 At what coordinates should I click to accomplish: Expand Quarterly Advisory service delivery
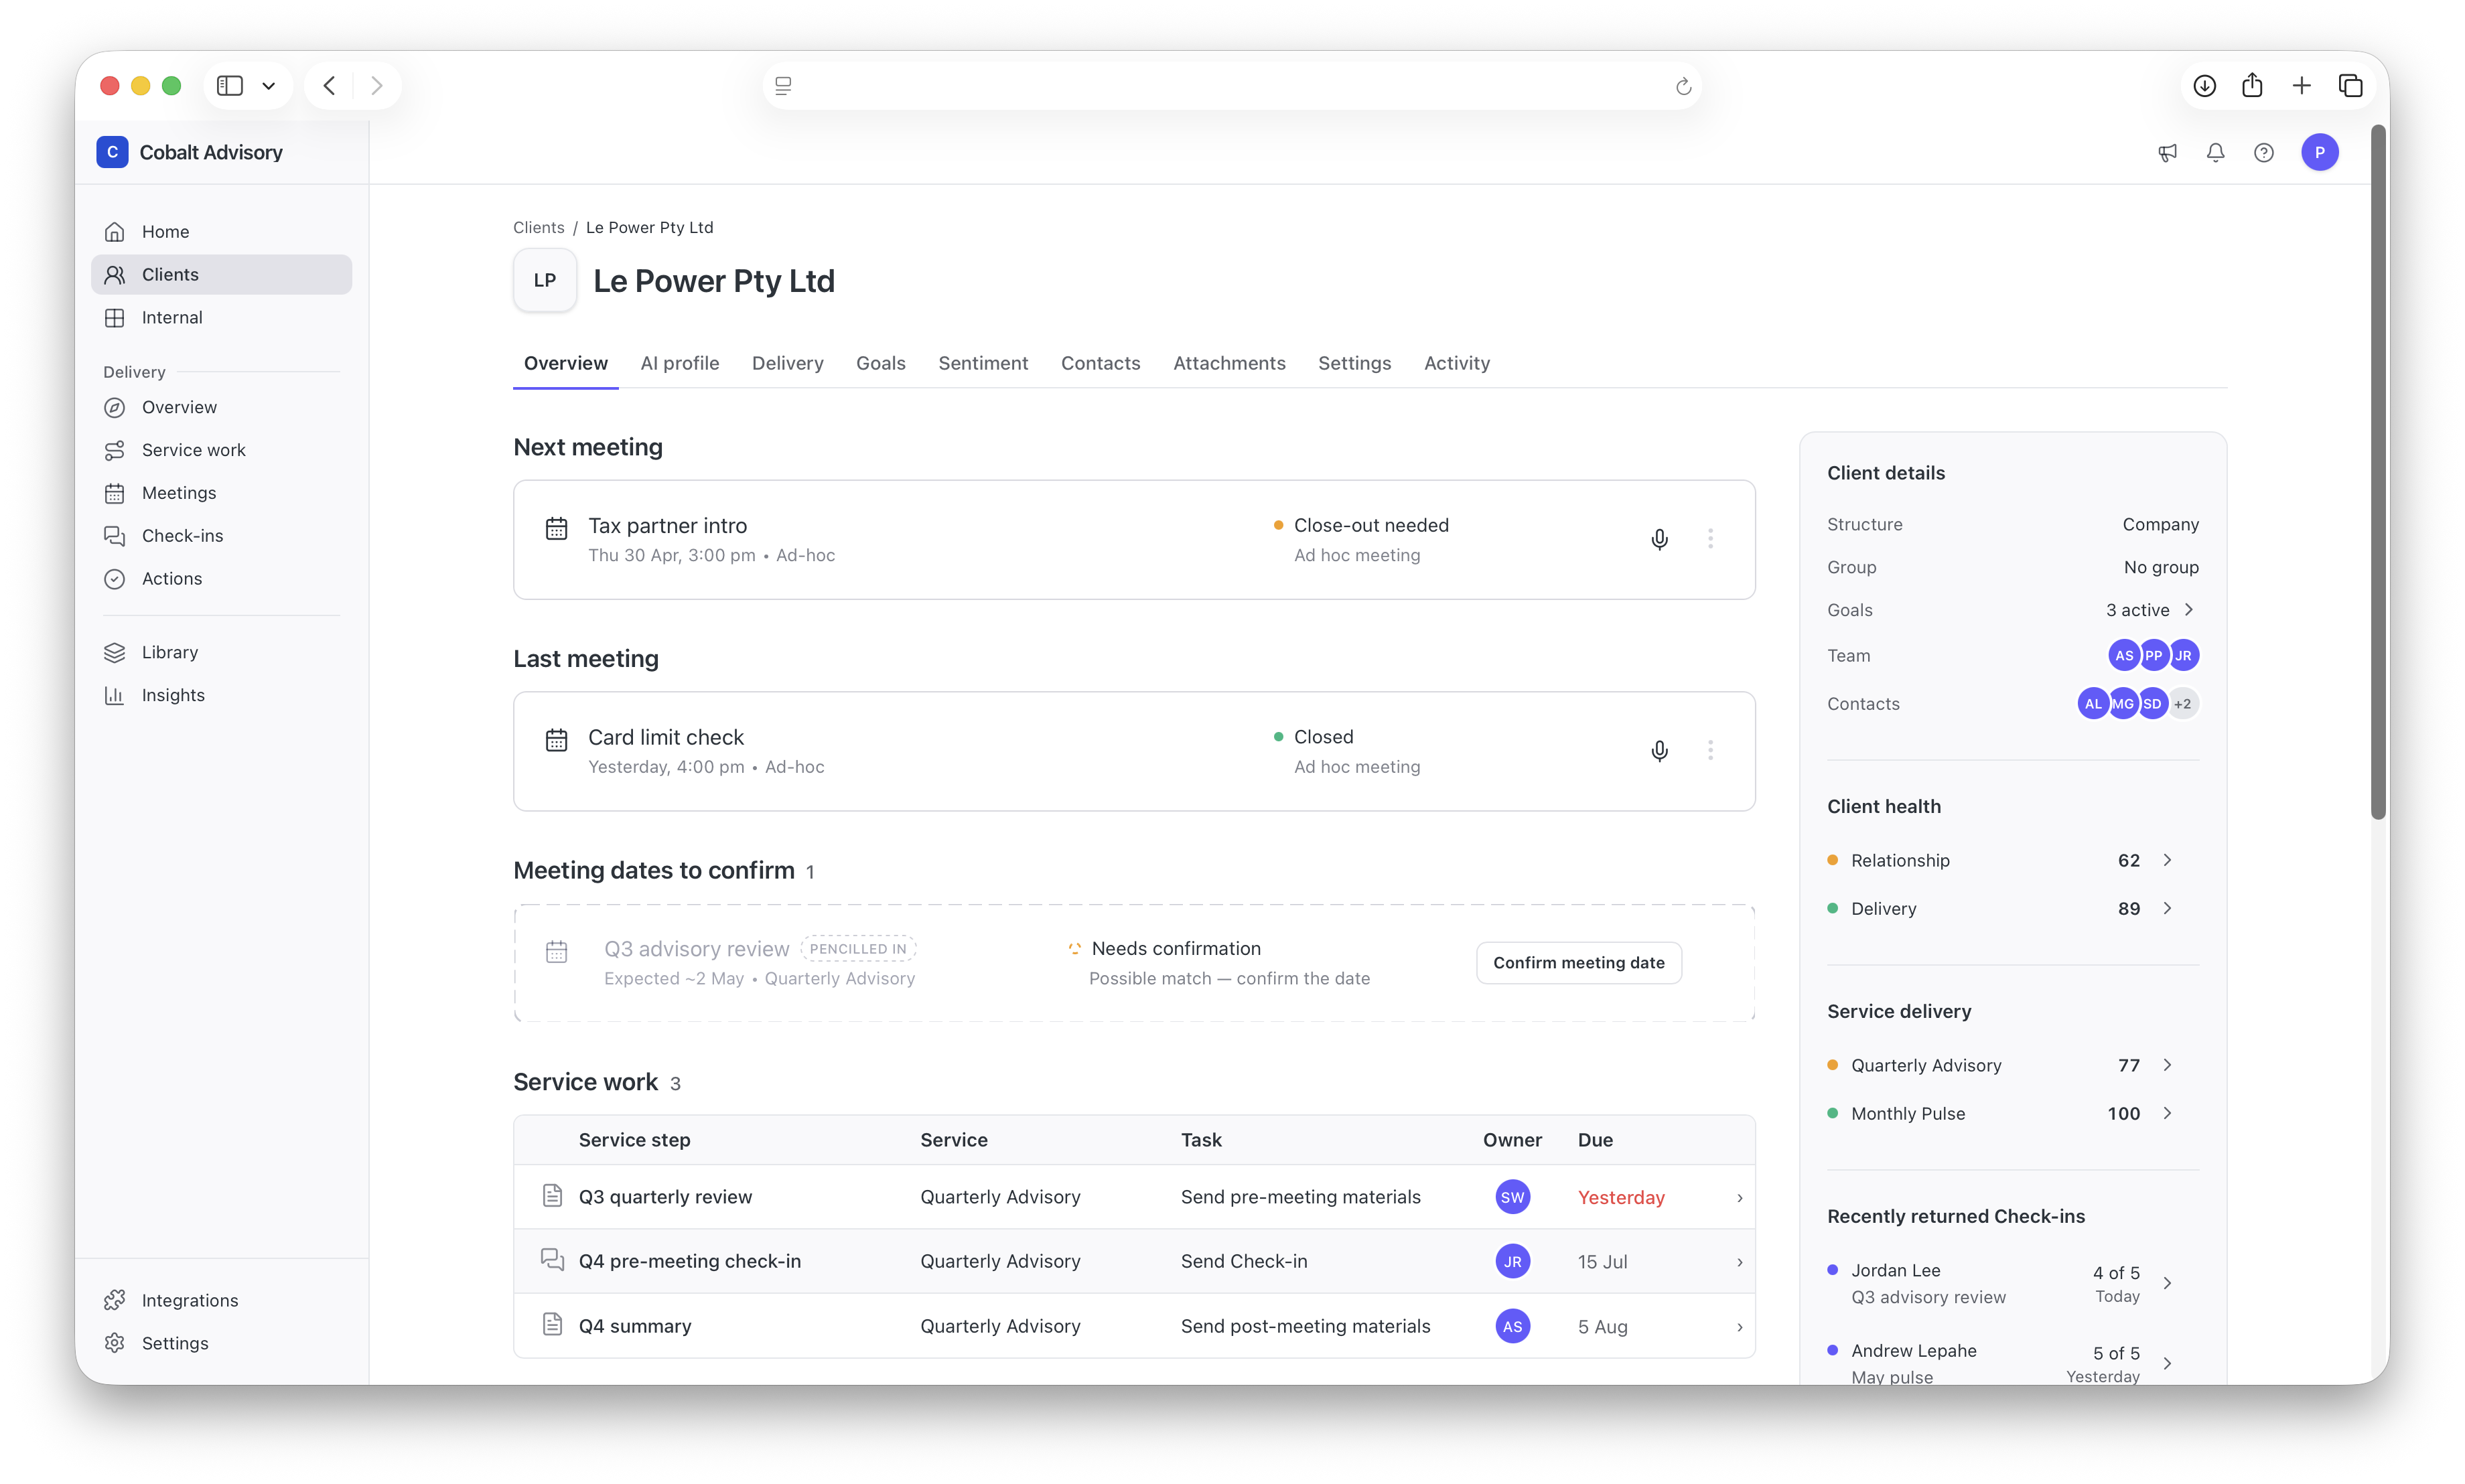coord(2167,1065)
